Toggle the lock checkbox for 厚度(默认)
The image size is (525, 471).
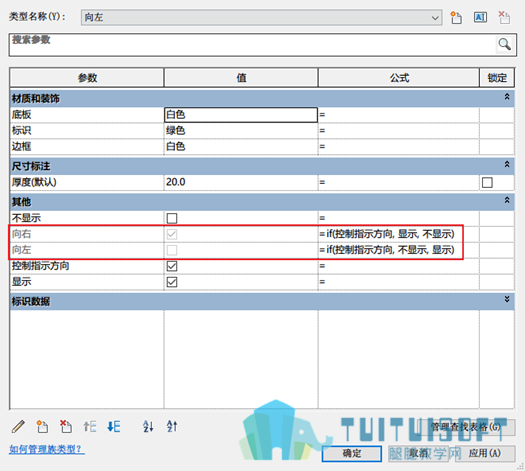click(x=487, y=182)
